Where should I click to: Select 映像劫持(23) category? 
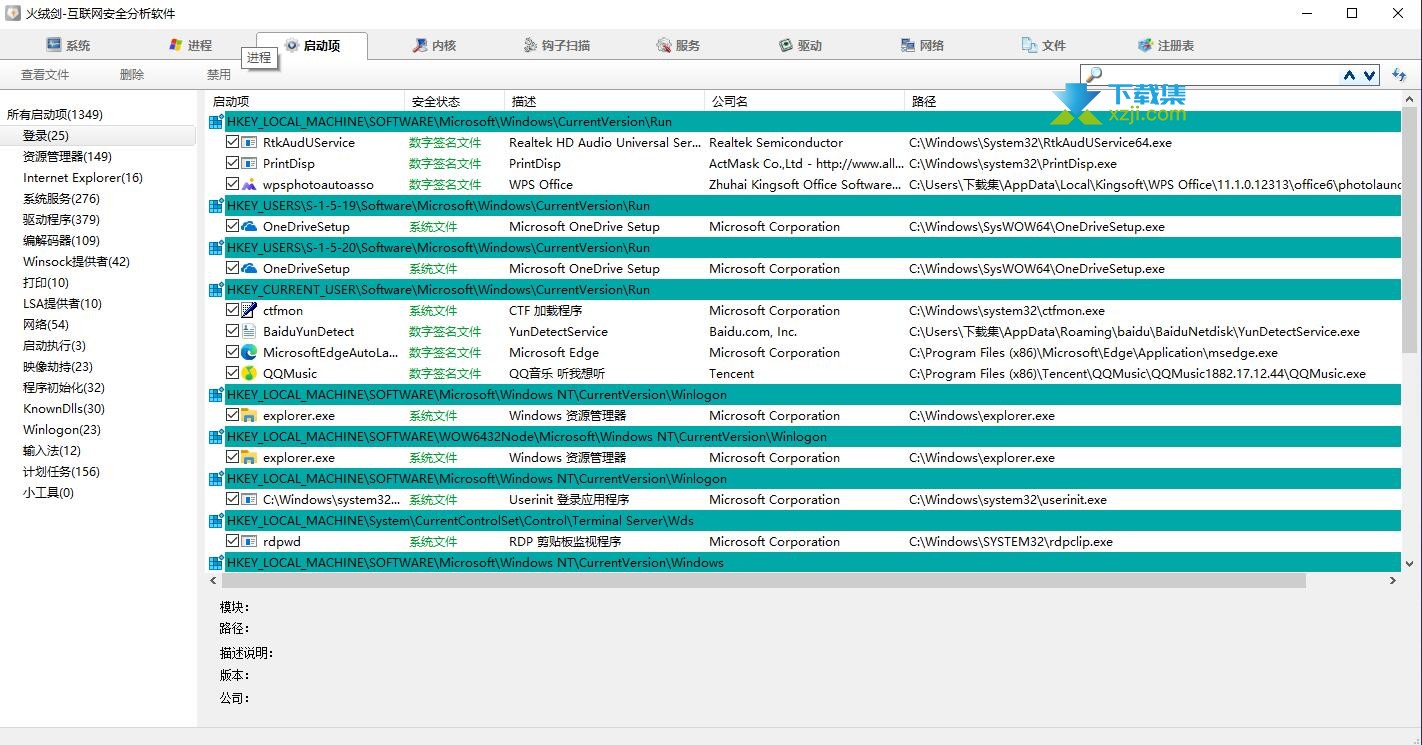coord(58,366)
